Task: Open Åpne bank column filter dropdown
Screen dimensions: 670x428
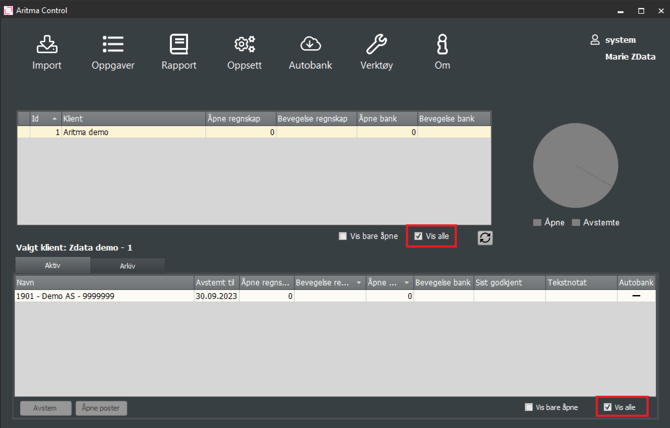Action: 408,283
